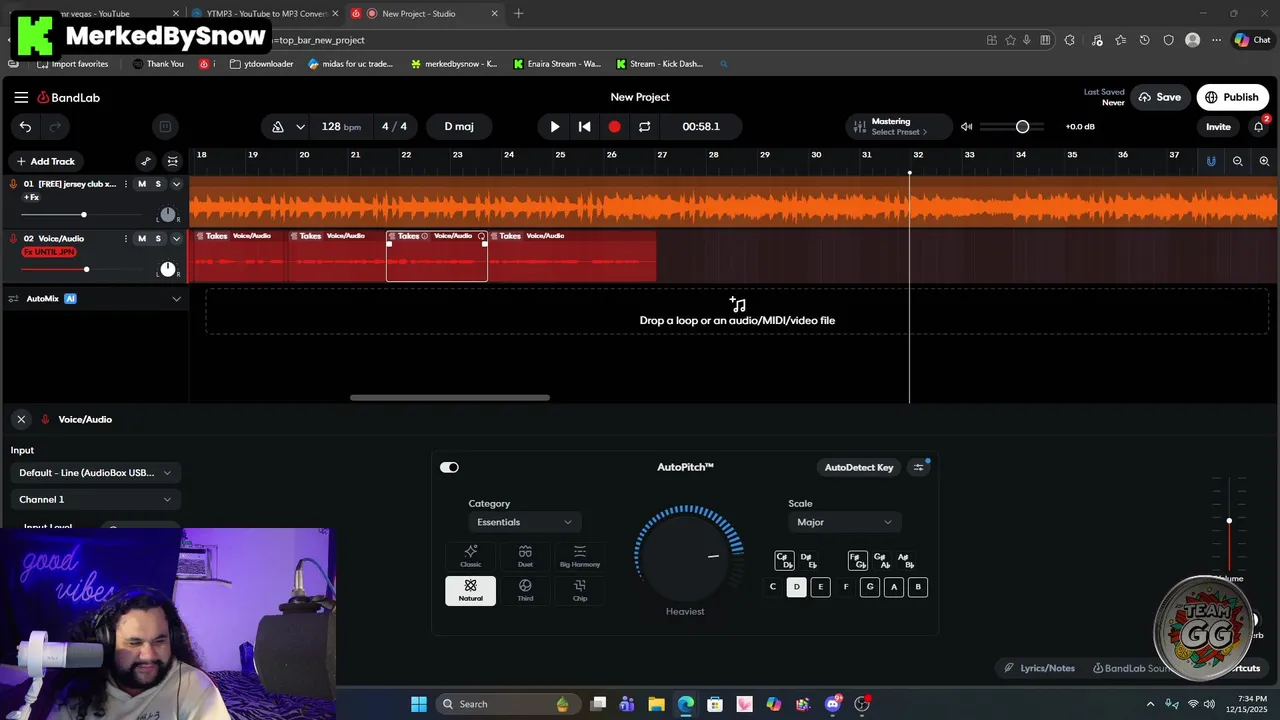The image size is (1280, 720).
Task: Select the Natural AutoPitch preset
Action: (470, 590)
